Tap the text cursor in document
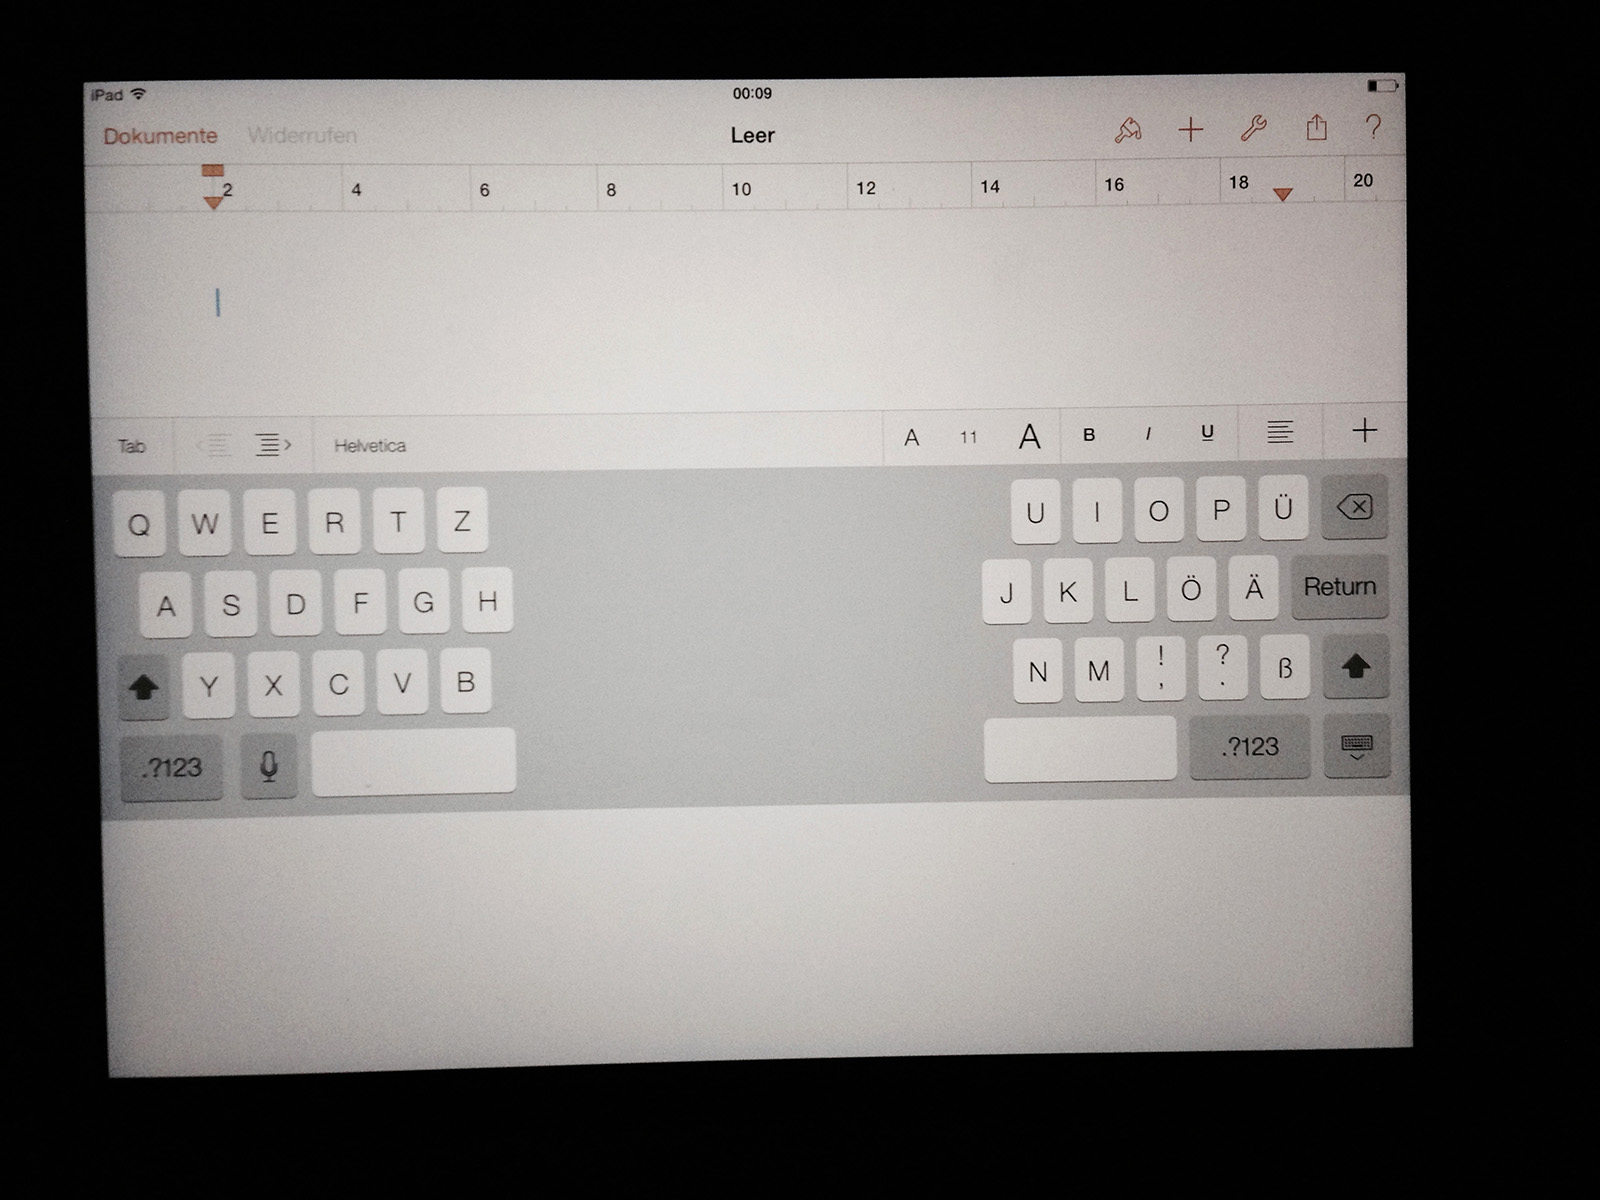Viewport: 1600px width, 1200px height. point(218,303)
